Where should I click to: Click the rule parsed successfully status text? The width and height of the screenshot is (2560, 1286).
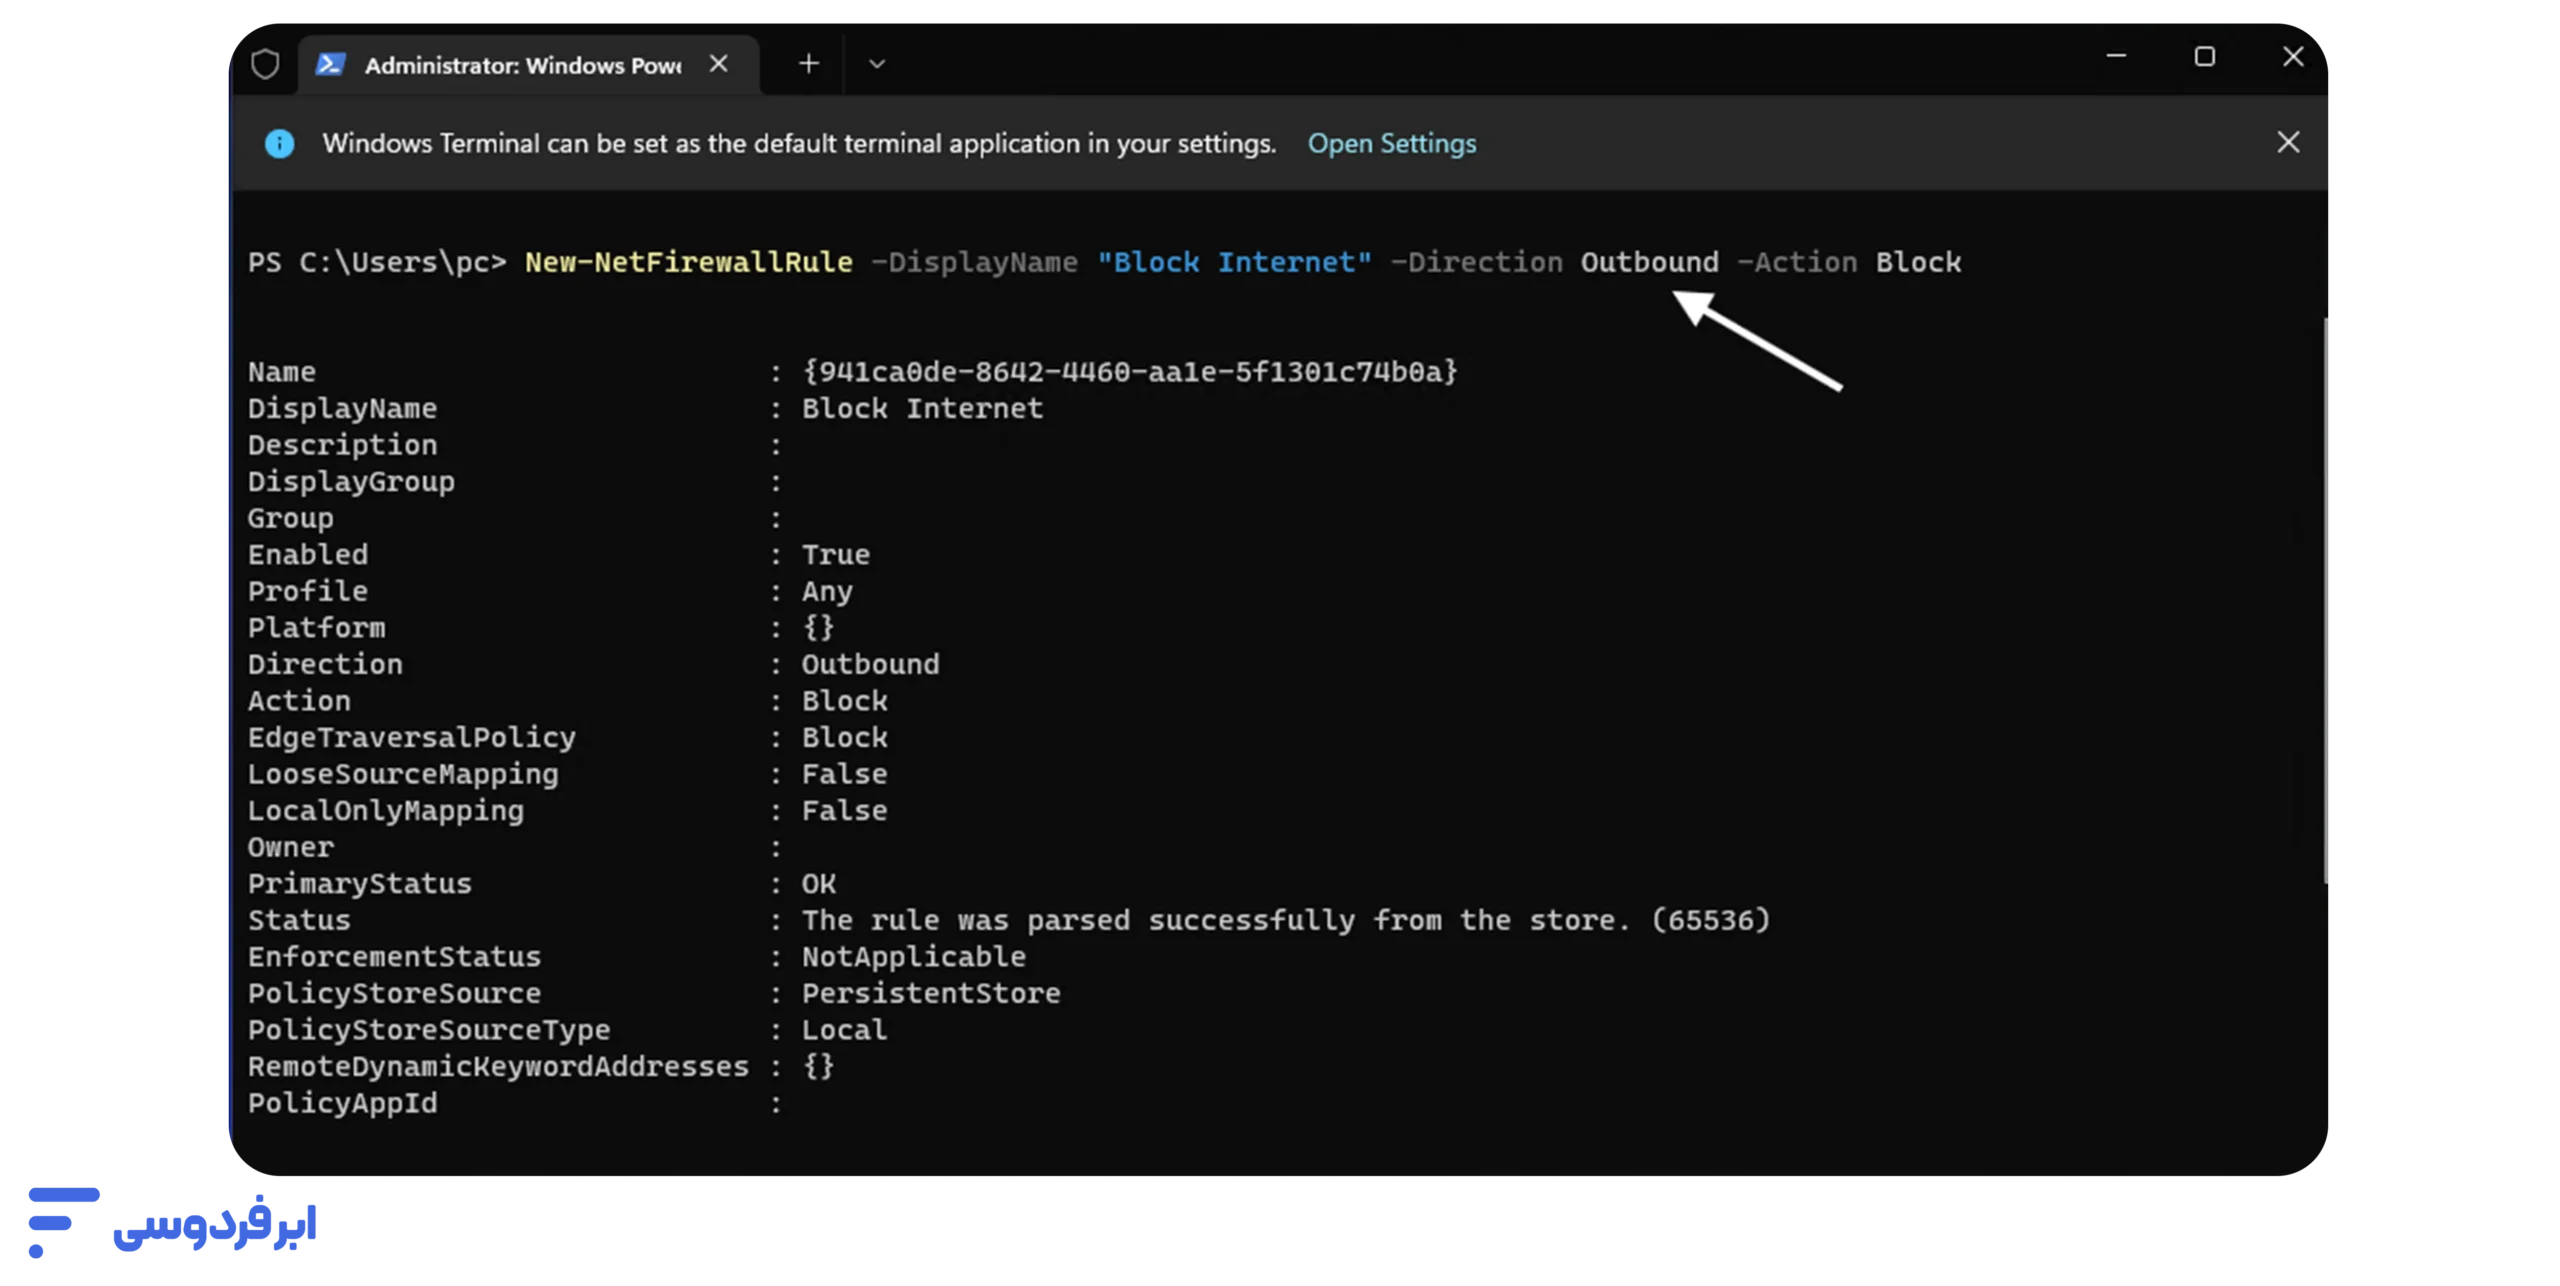coord(1285,920)
